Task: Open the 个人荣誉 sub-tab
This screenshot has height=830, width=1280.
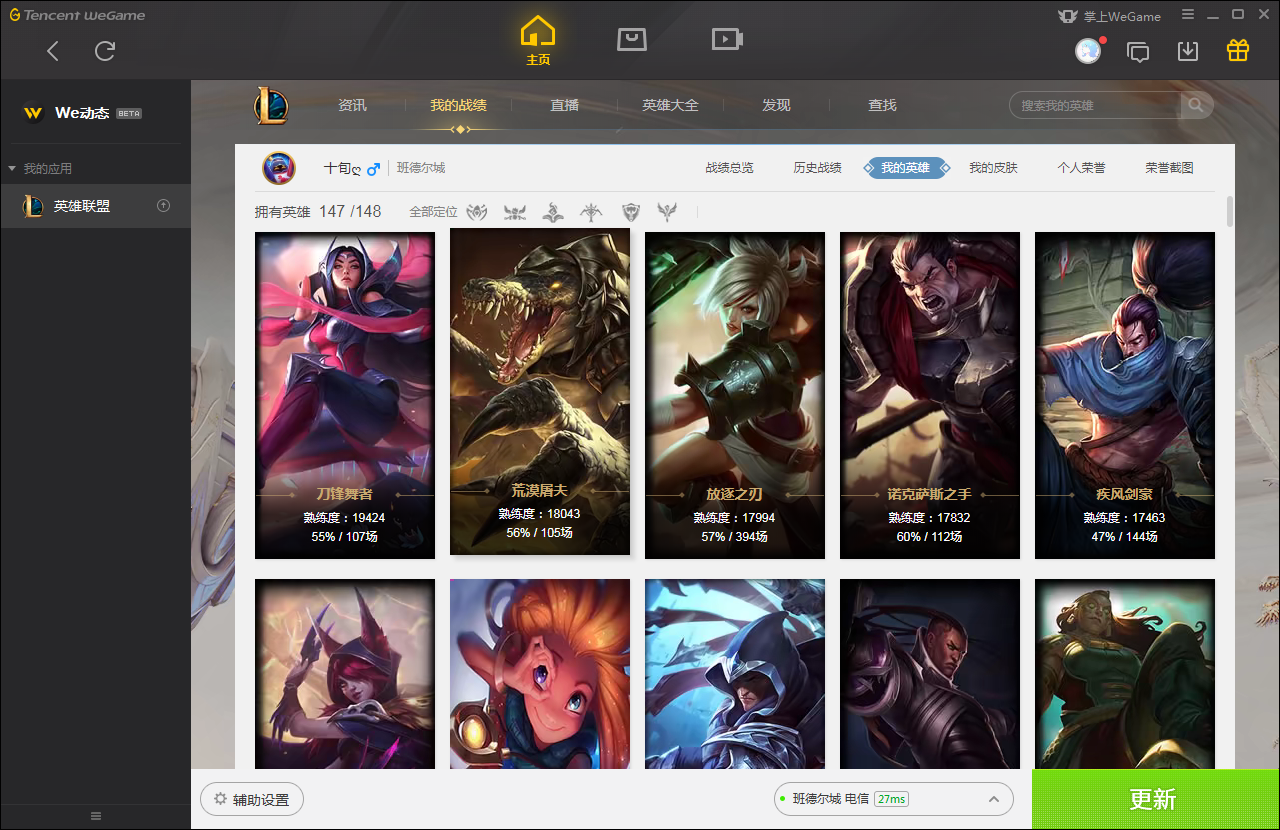Action: [1082, 168]
